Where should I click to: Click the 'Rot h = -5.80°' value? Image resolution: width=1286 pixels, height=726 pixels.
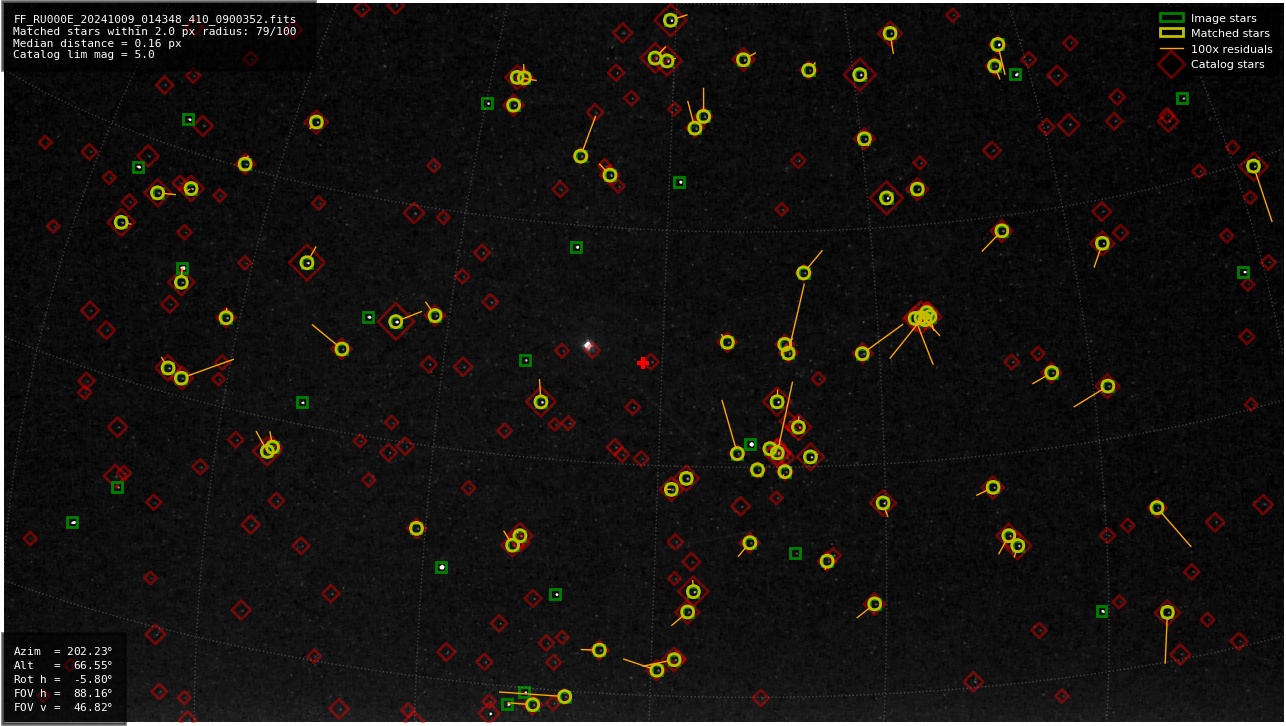point(63,679)
